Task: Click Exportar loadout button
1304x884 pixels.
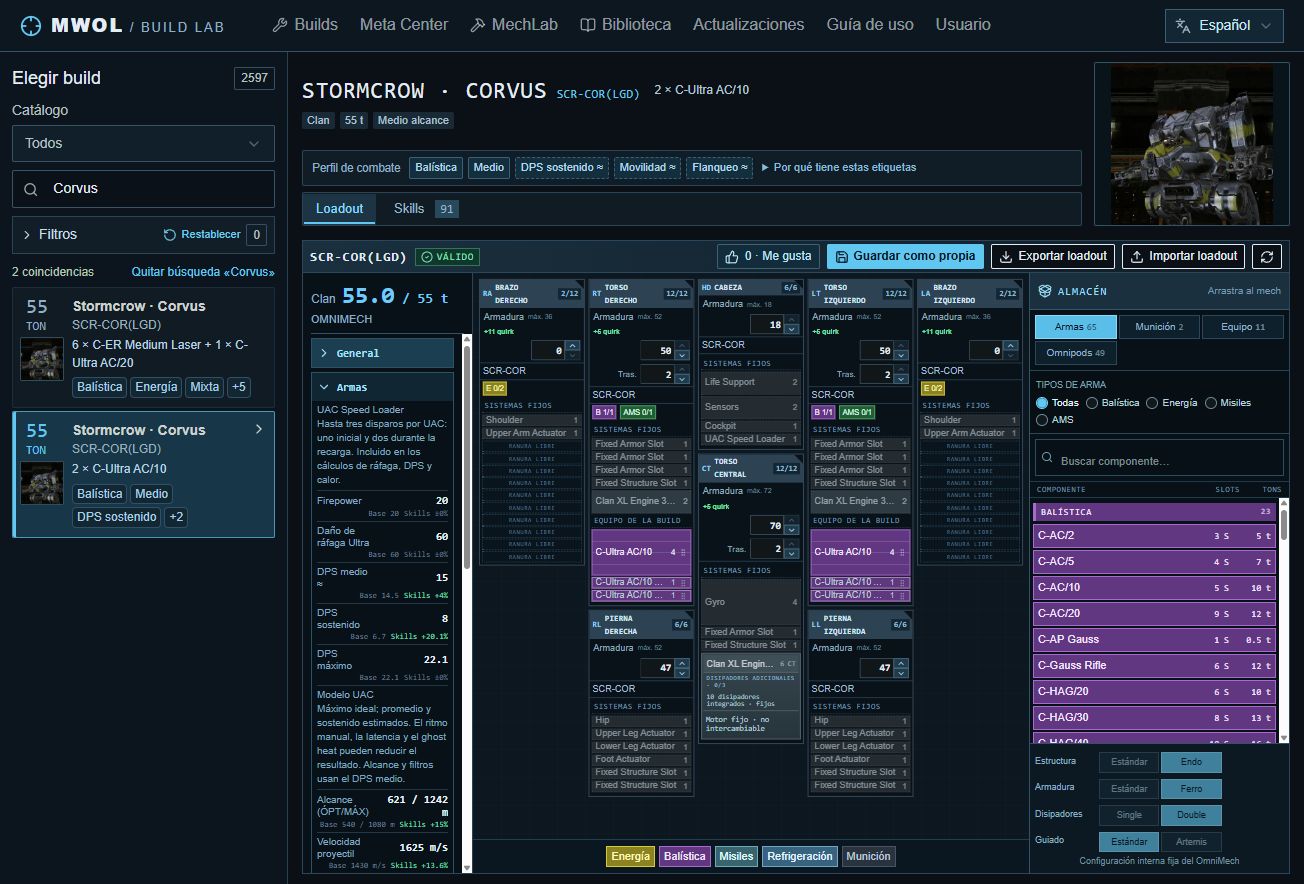Action: tap(1053, 256)
